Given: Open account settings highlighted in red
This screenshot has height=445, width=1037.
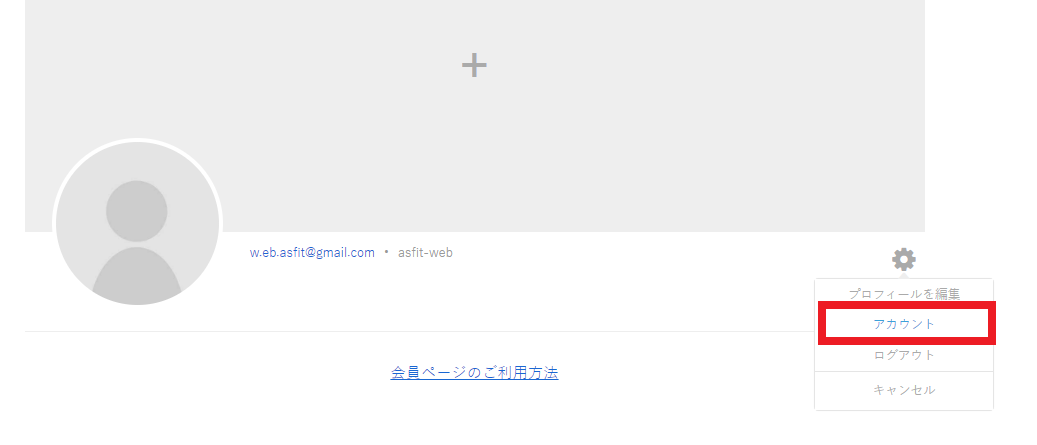Looking at the screenshot, I should (904, 324).
